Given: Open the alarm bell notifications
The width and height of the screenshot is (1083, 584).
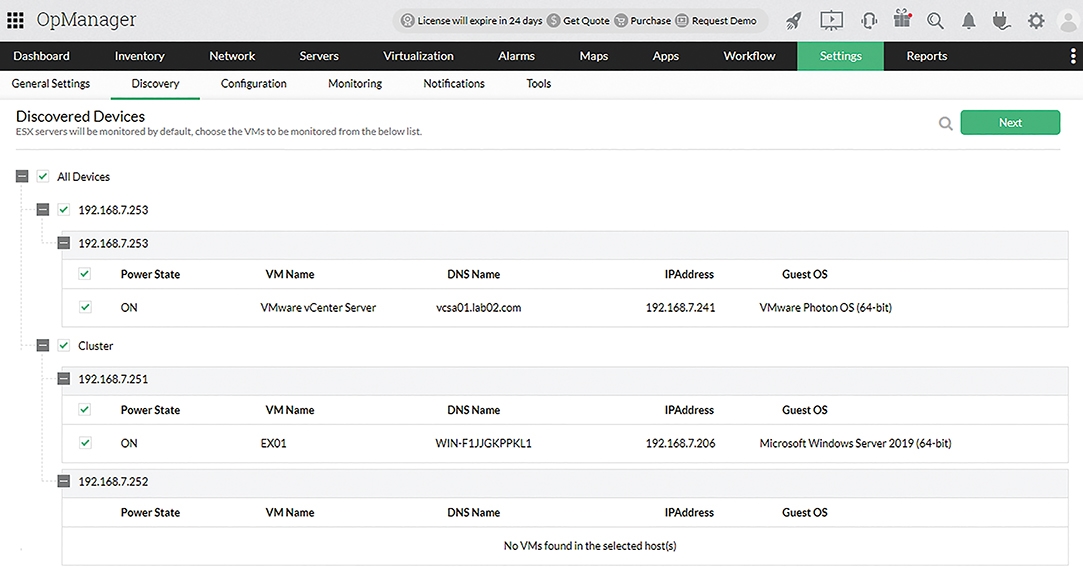Looking at the screenshot, I should [x=969, y=21].
